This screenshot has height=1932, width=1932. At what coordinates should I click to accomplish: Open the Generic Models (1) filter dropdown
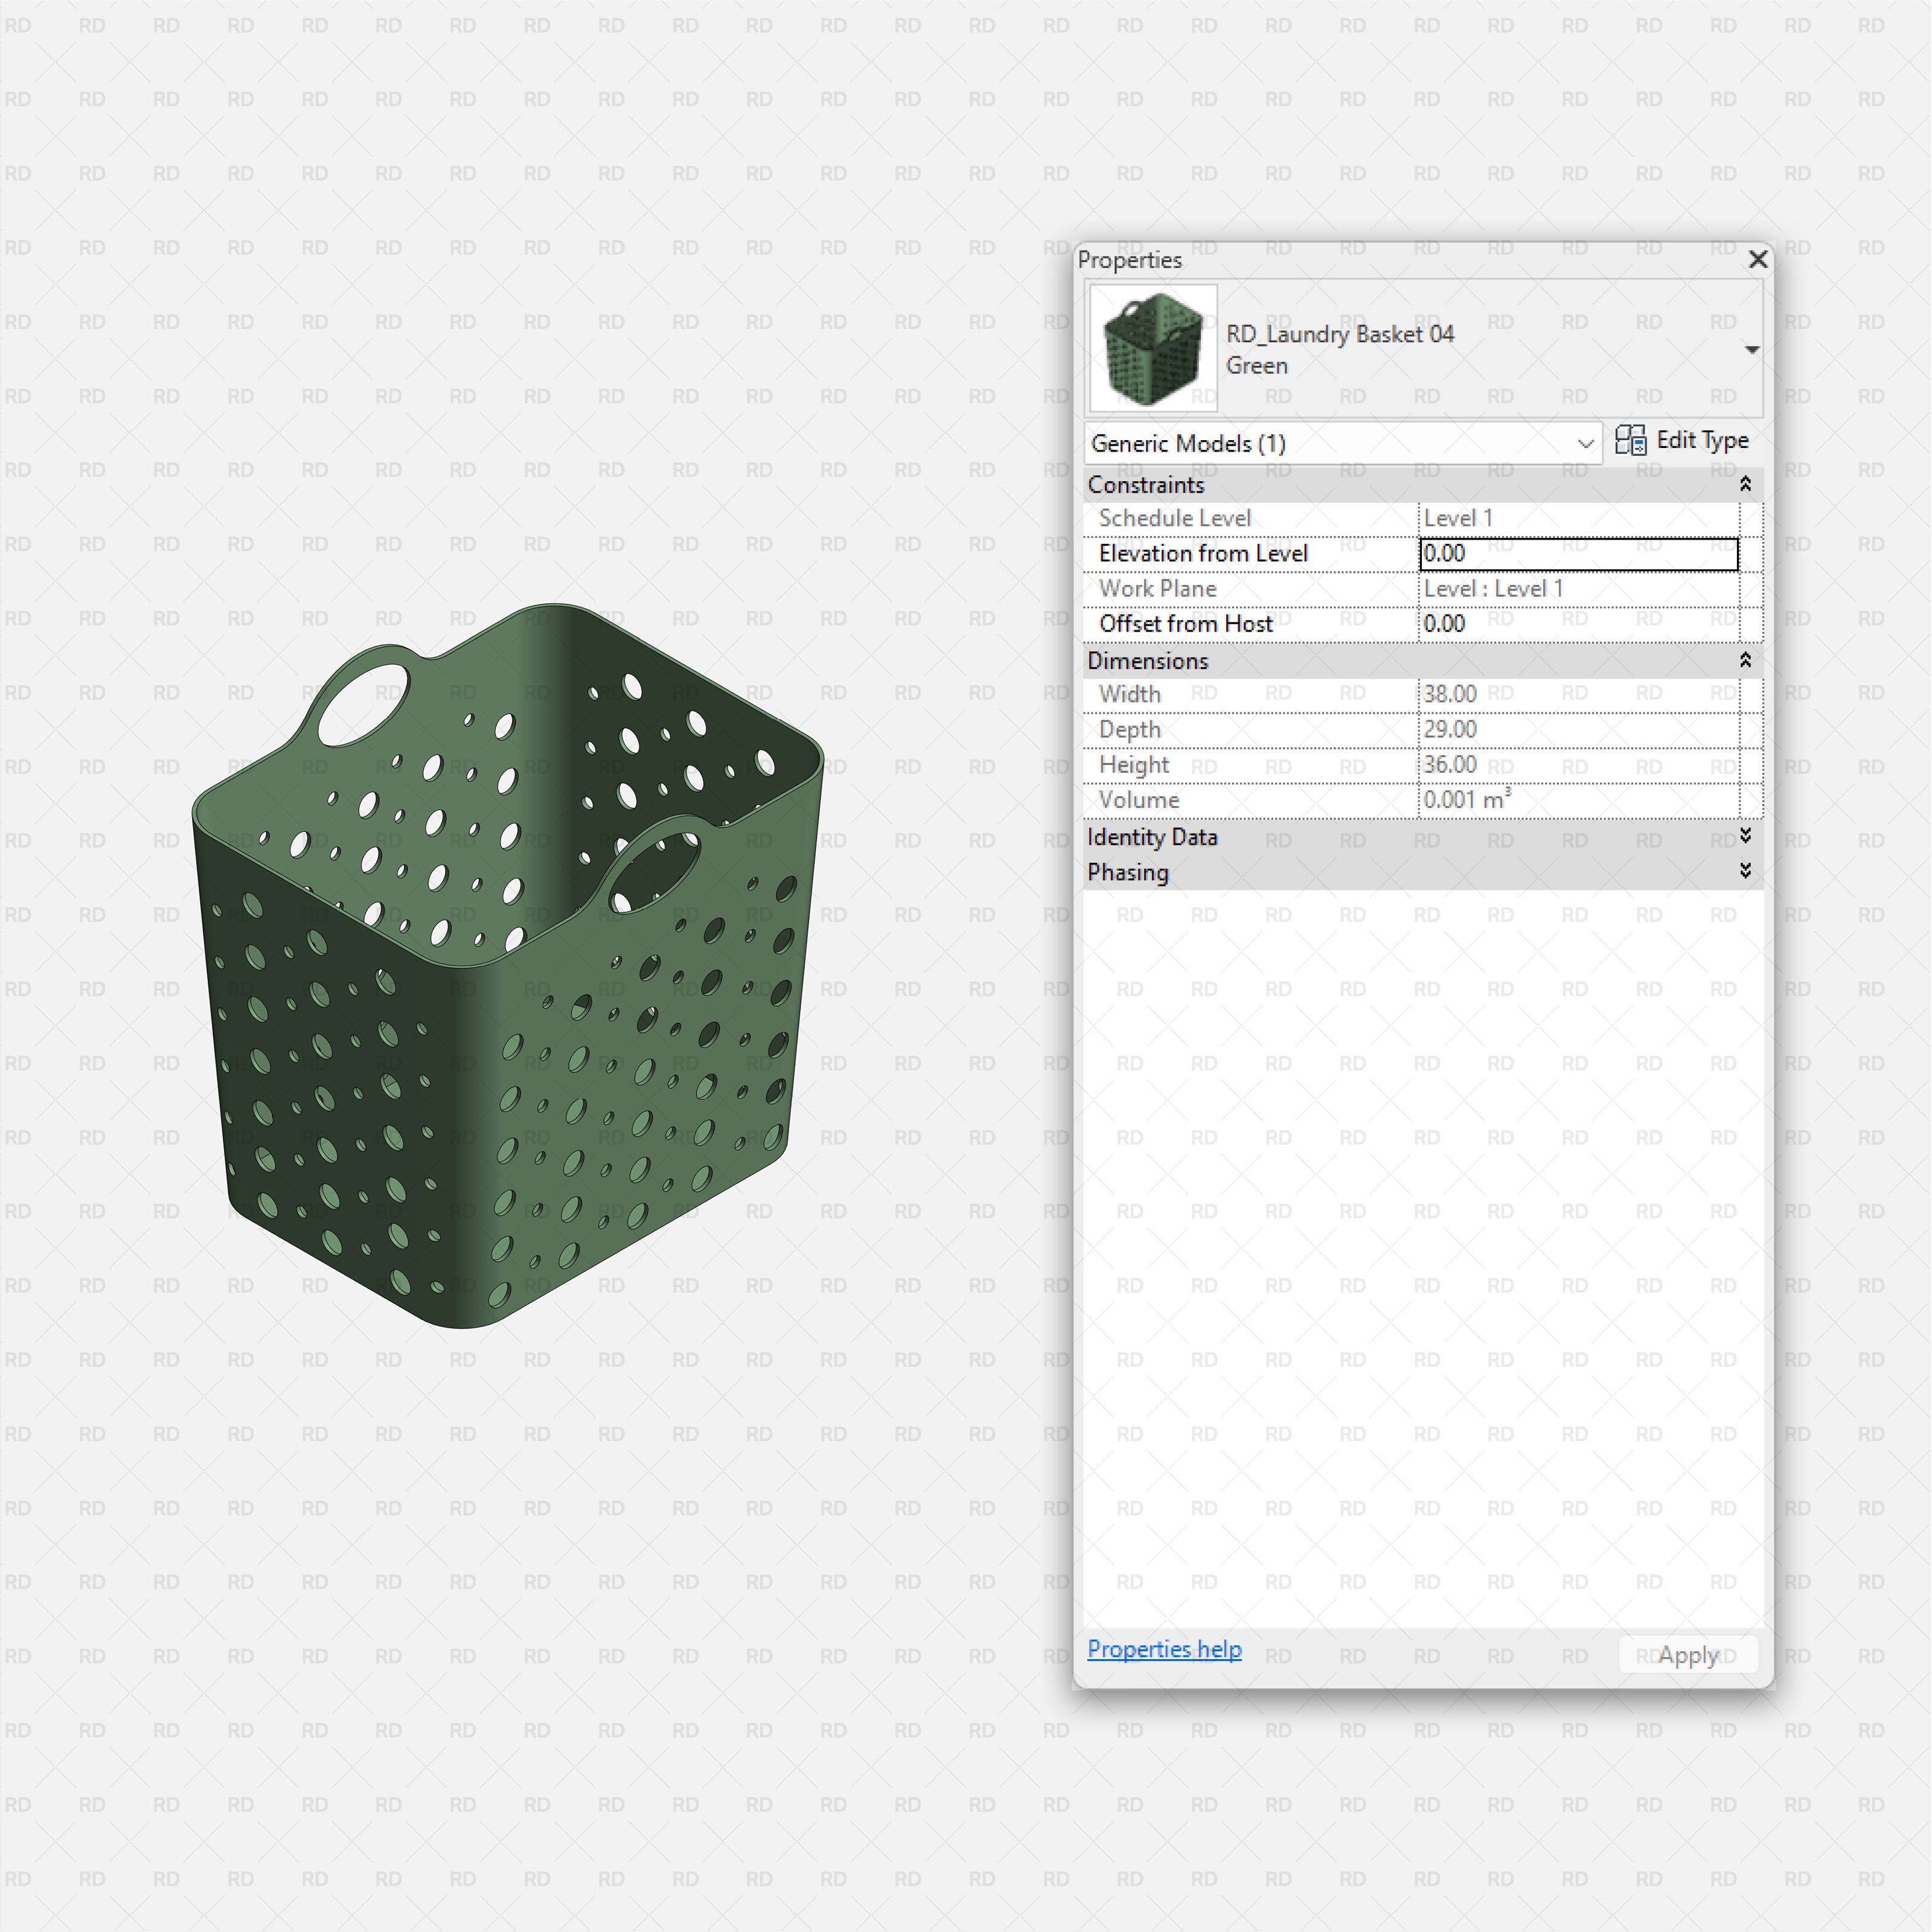point(1586,443)
